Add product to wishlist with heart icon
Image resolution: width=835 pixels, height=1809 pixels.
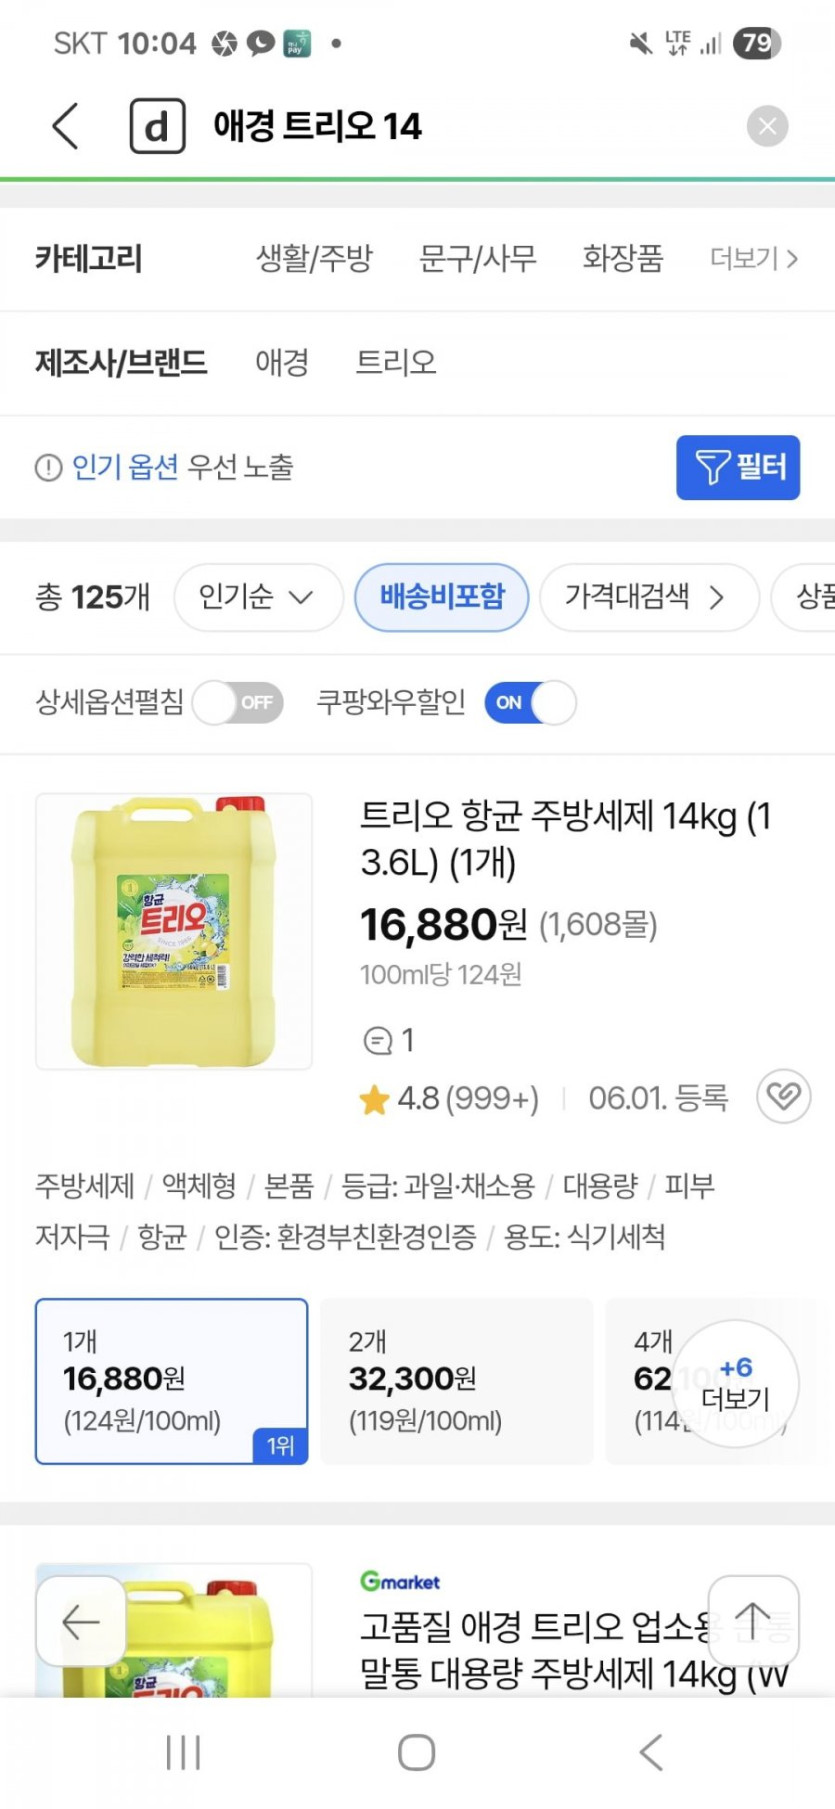(x=783, y=1097)
